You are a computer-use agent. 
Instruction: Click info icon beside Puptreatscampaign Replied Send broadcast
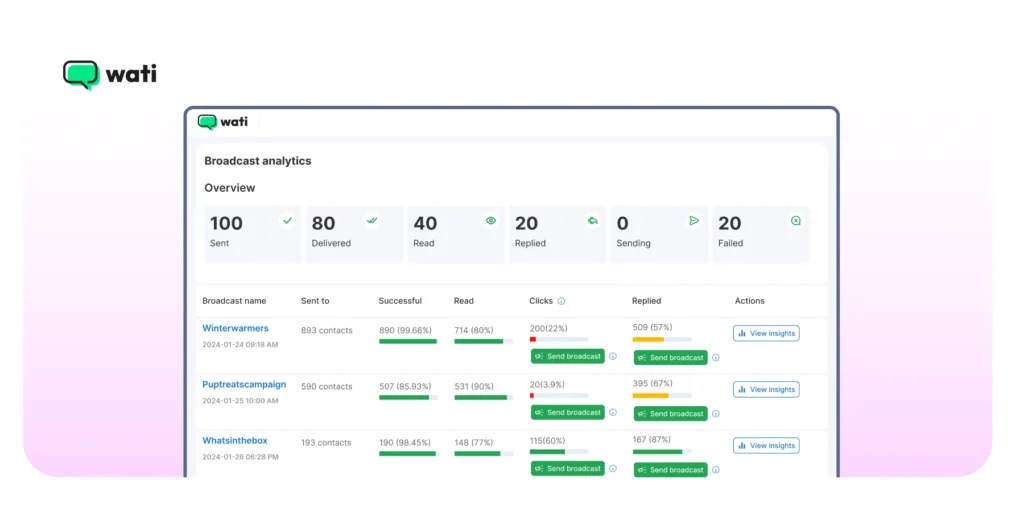coord(716,414)
